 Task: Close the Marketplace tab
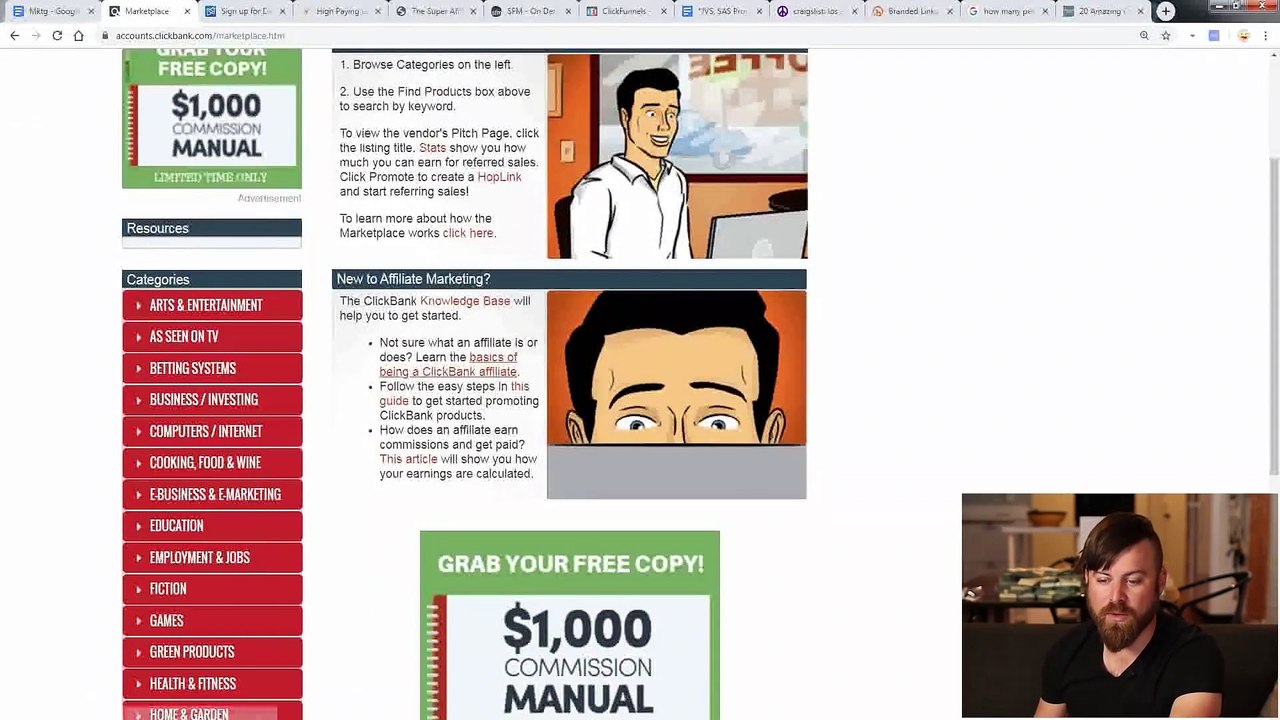point(188,11)
